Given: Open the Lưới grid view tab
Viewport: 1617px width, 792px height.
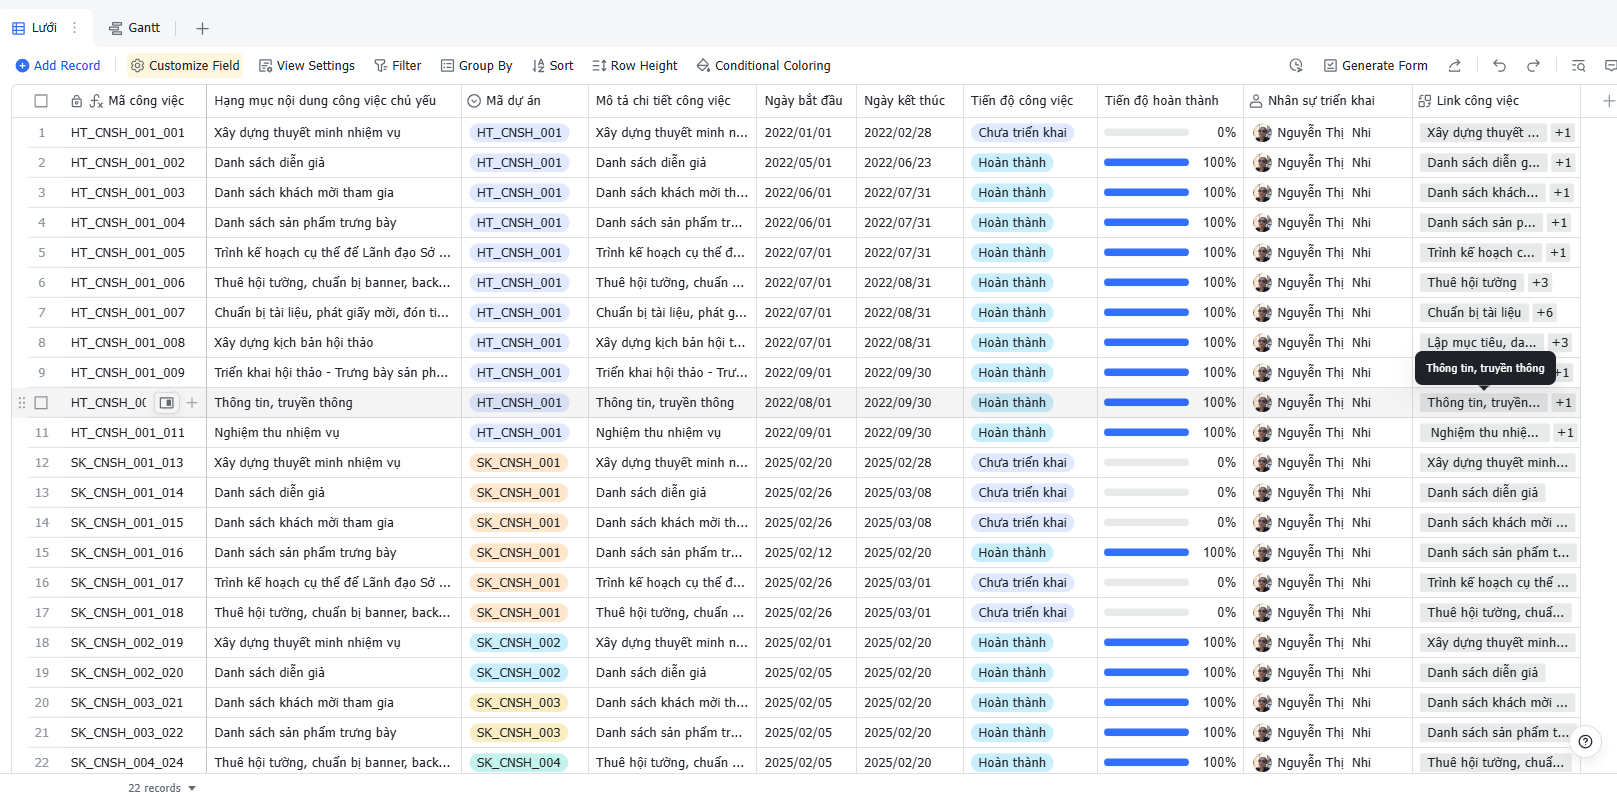Looking at the screenshot, I should tap(35, 28).
